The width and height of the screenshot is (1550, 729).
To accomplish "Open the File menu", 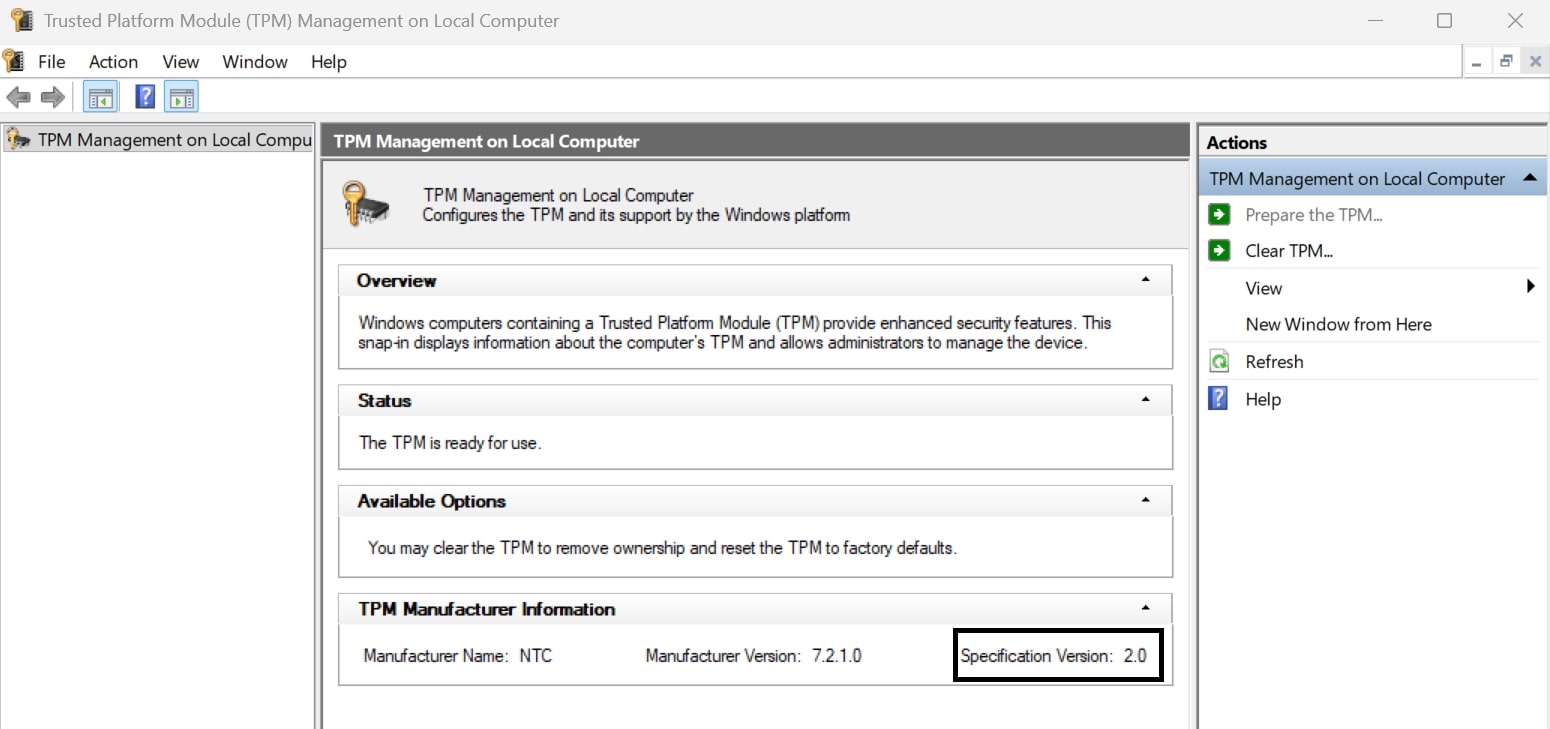I will (51, 62).
